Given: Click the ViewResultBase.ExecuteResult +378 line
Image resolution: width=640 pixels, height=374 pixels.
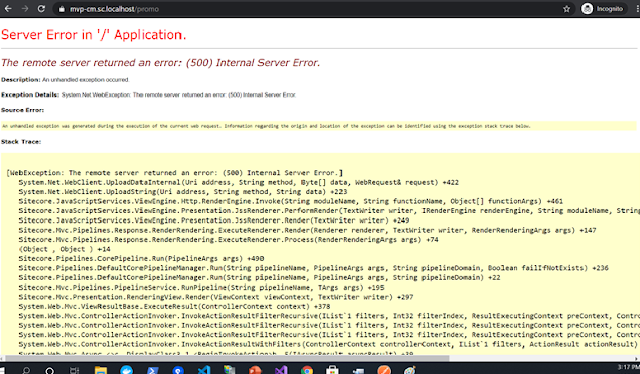Looking at the screenshot, I should pos(174,306).
